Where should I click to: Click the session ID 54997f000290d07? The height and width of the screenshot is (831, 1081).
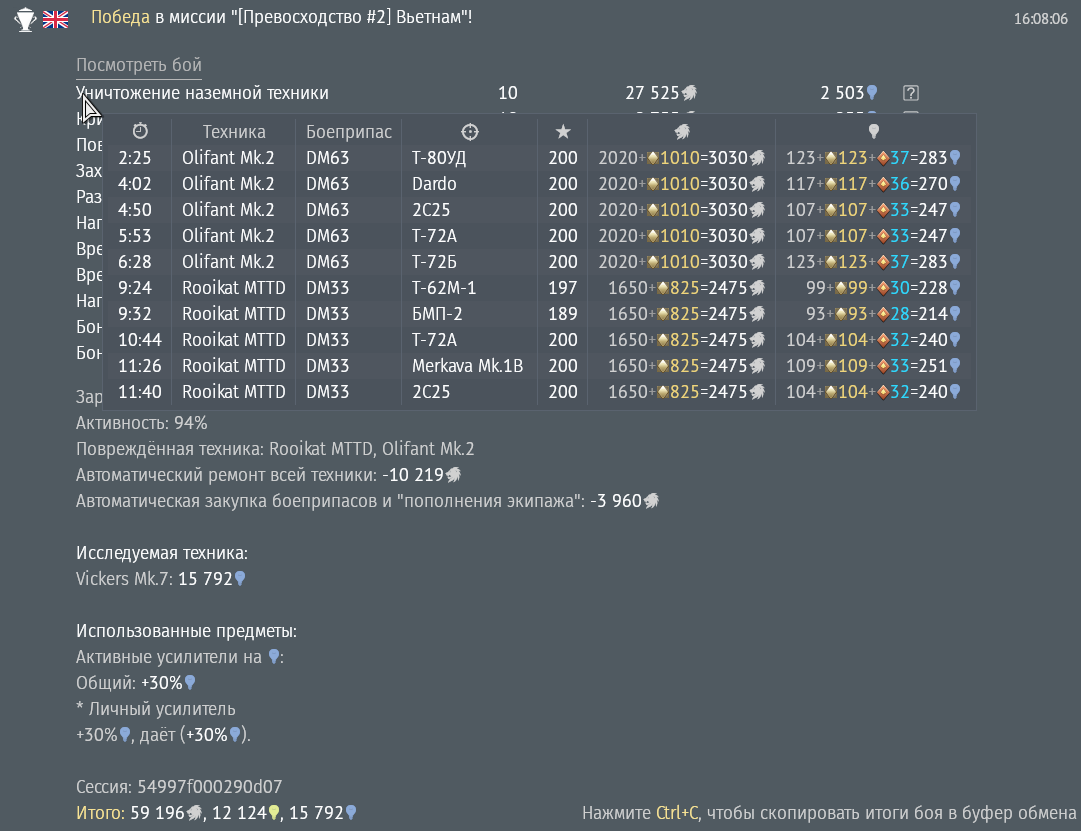(210, 787)
